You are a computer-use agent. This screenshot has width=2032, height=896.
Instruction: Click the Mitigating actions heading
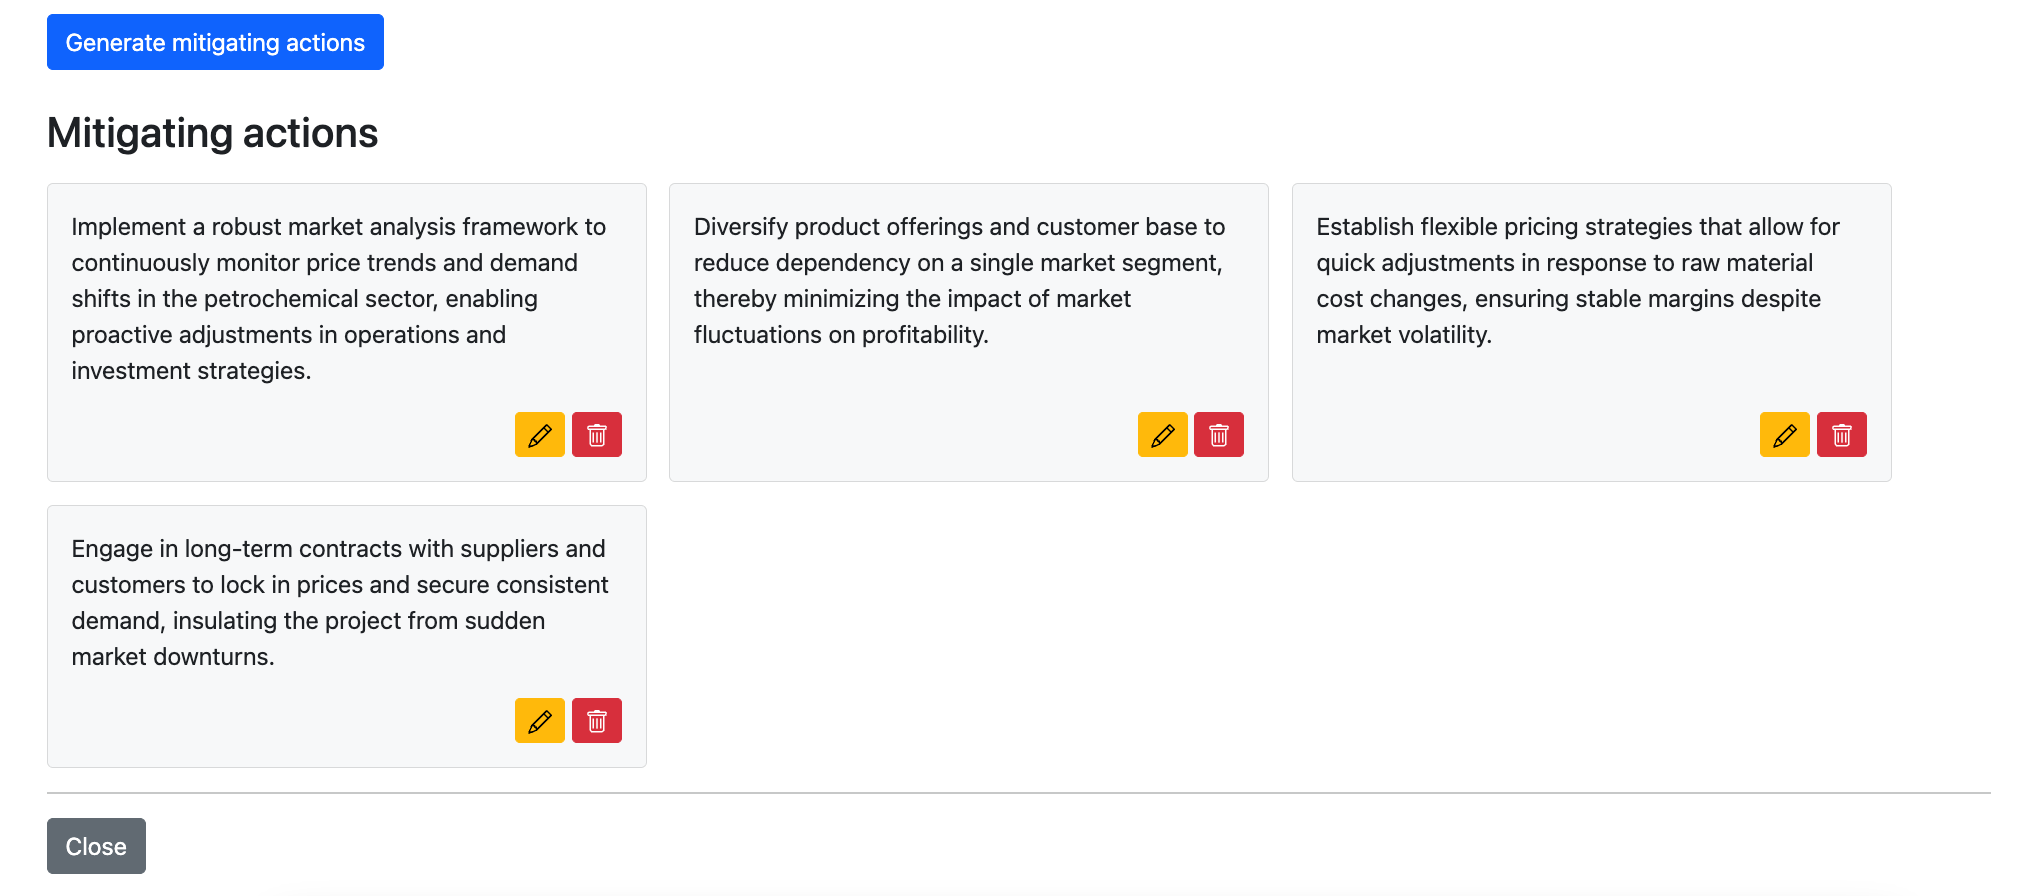[212, 133]
